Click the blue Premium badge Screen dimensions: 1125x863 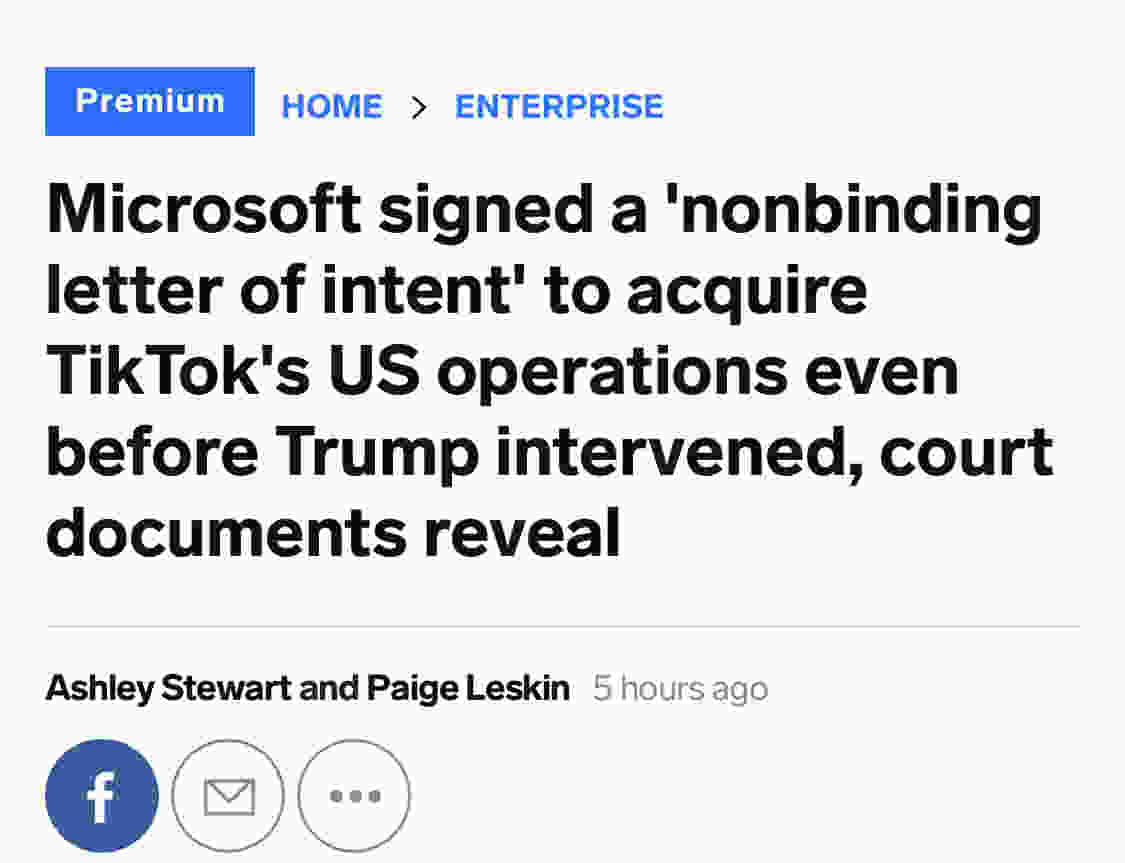pyautogui.click(x=150, y=101)
